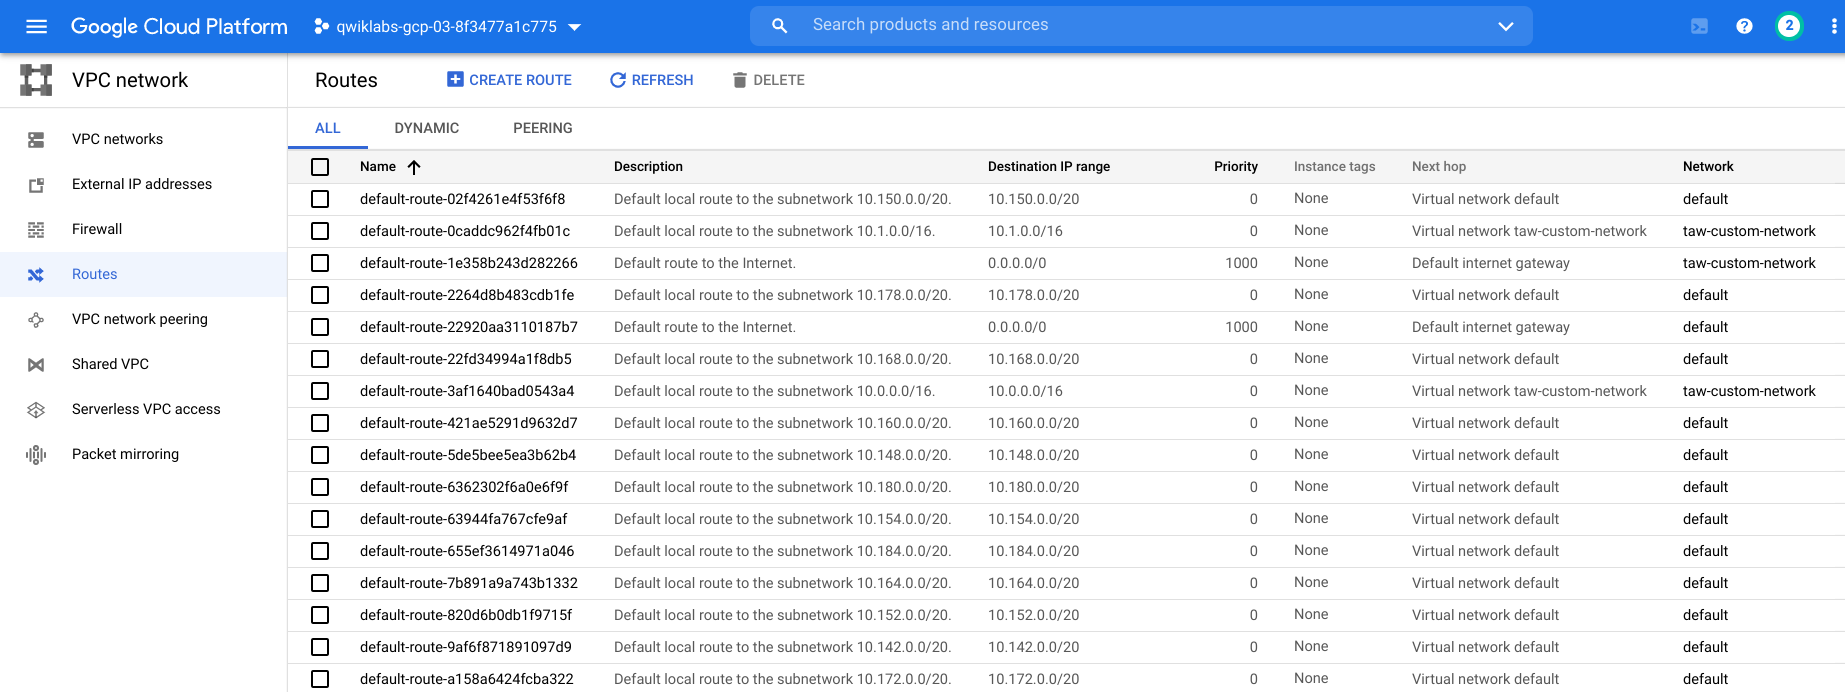This screenshot has height=692, width=1845.
Task: Open route default-route-63944fa767cfe9af
Action: (x=463, y=519)
